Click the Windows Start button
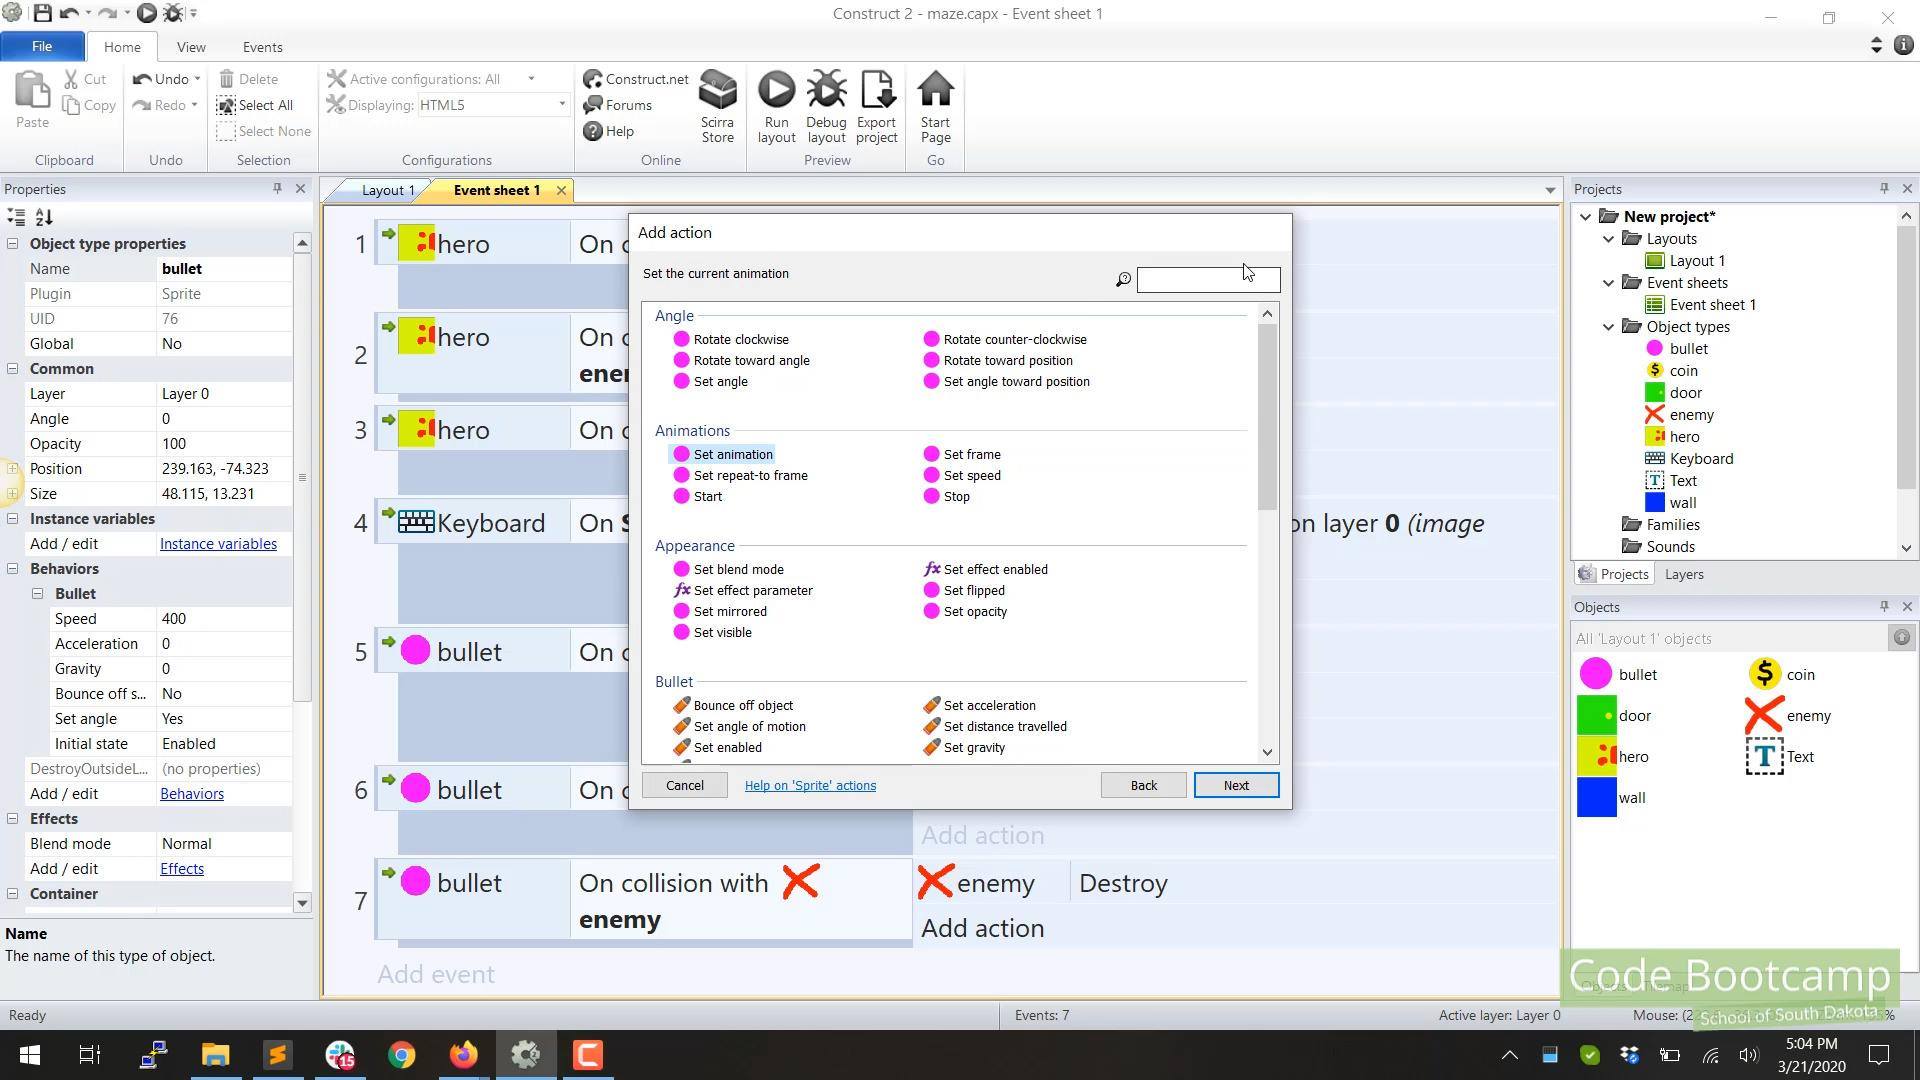 tap(29, 1054)
